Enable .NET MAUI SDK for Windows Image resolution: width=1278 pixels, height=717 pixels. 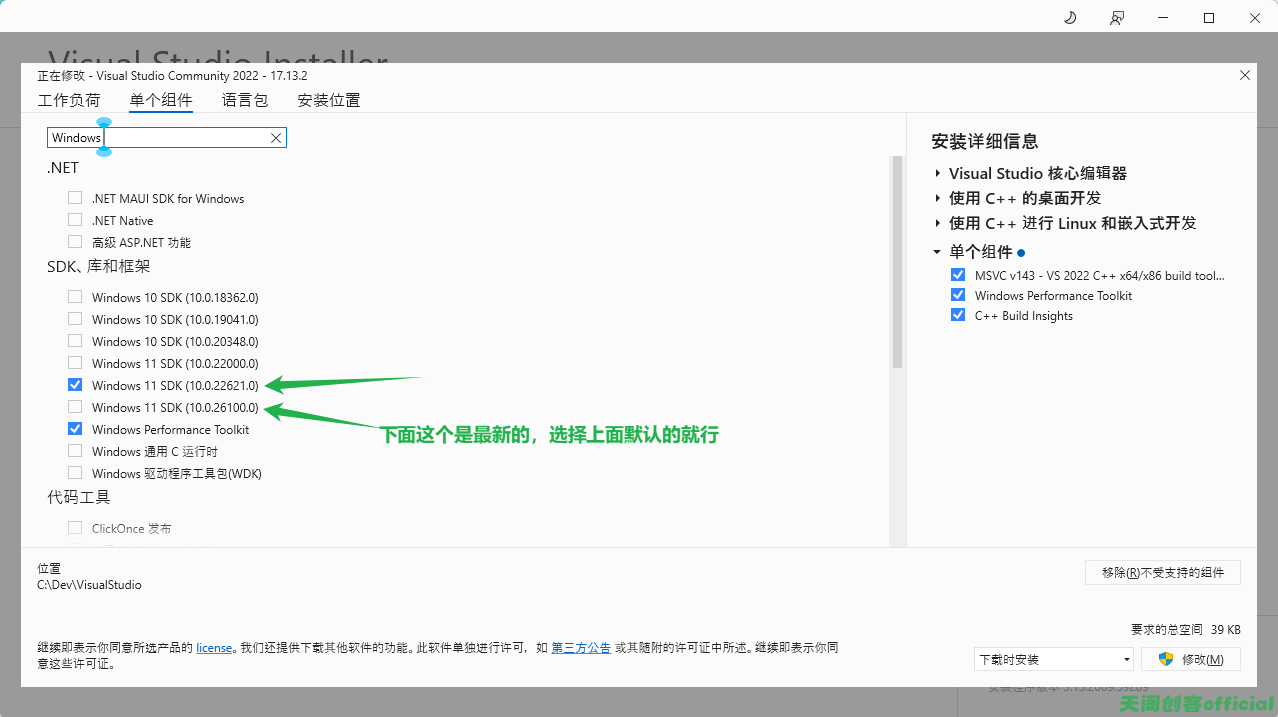tap(75, 197)
